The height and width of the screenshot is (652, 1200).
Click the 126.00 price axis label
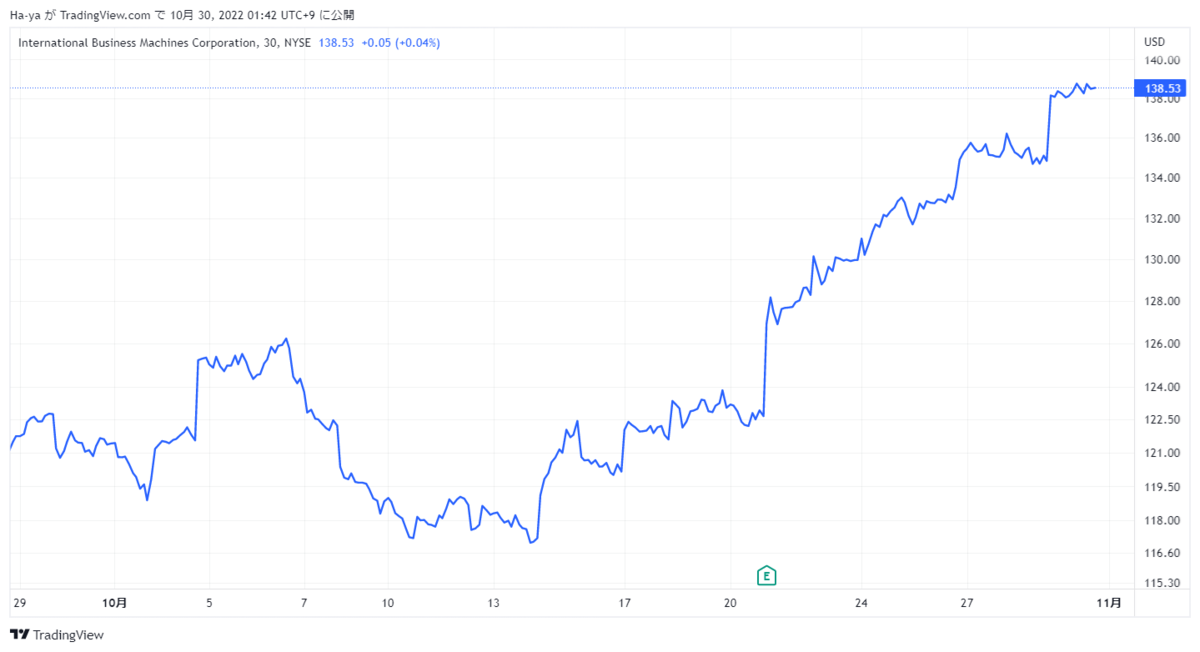1163,344
